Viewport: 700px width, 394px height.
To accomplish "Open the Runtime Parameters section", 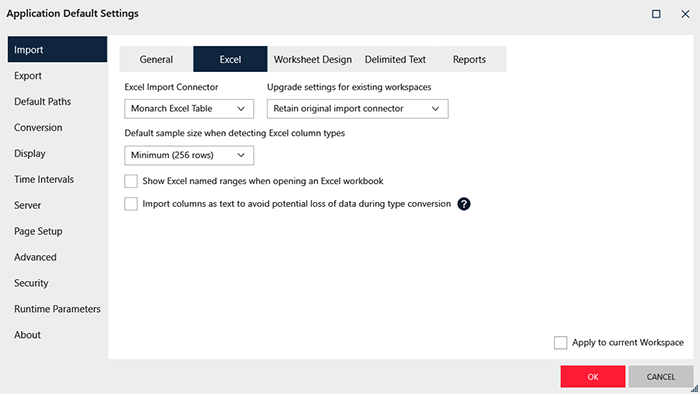I will pyautogui.click(x=57, y=309).
